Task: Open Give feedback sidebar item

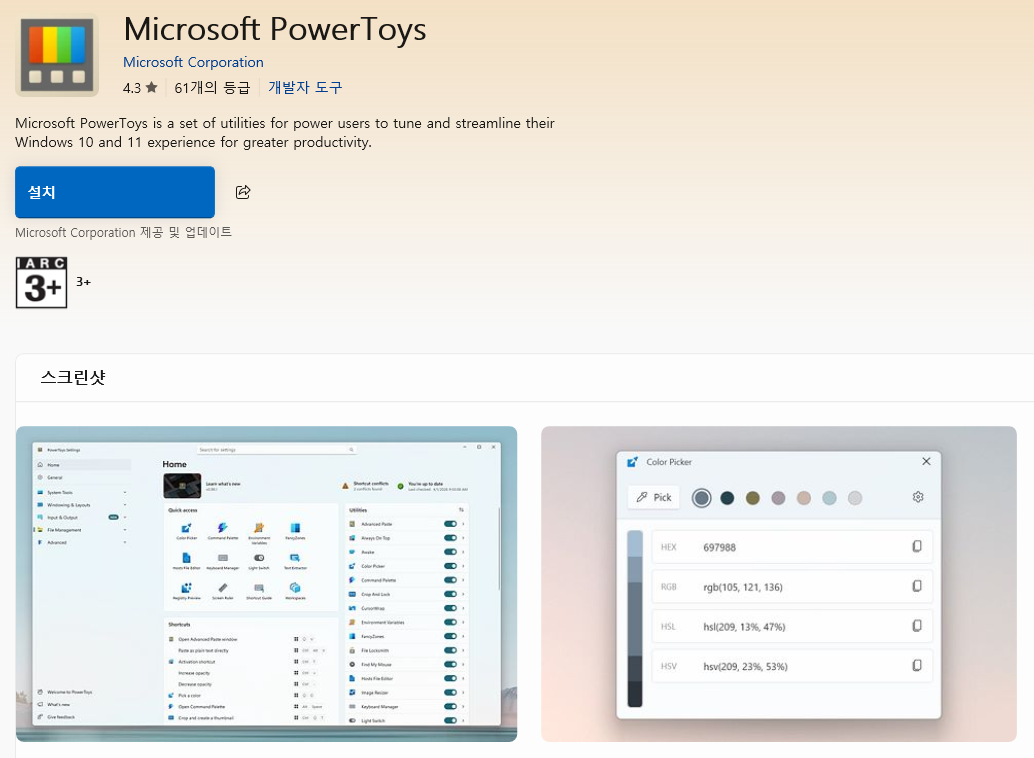Action: (57, 716)
